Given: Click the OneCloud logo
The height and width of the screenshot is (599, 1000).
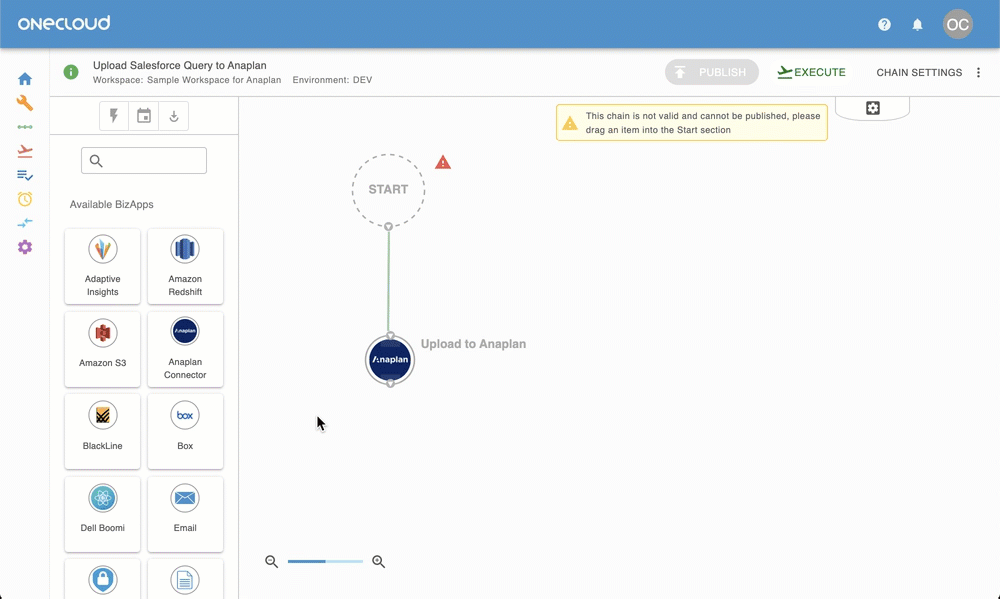Looking at the screenshot, I should (x=64, y=24).
